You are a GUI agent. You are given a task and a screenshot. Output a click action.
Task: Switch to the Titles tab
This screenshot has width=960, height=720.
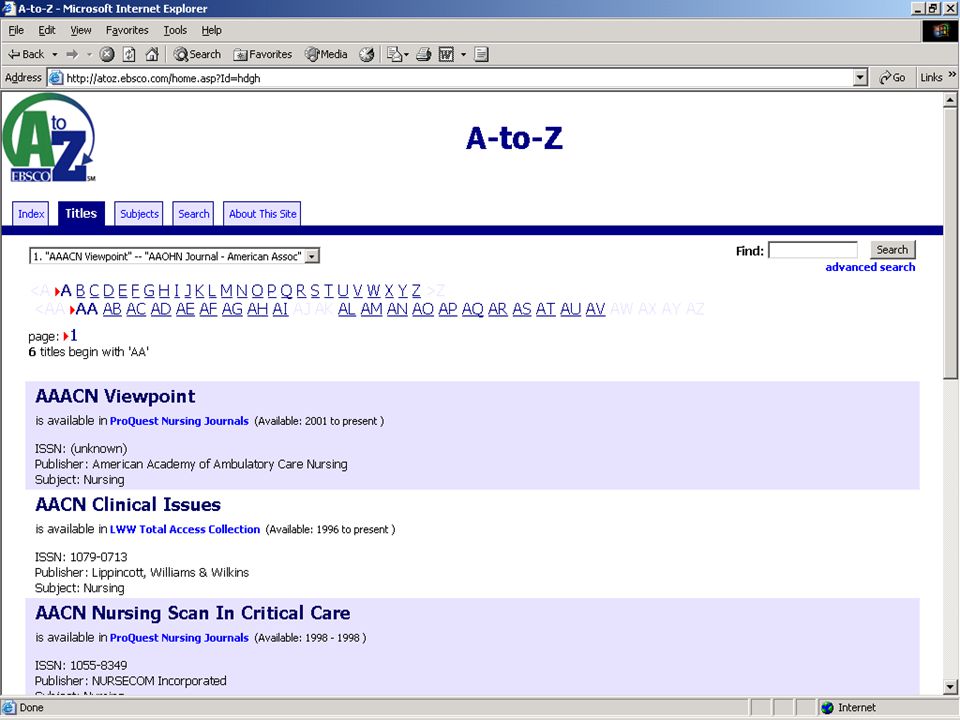point(81,214)
